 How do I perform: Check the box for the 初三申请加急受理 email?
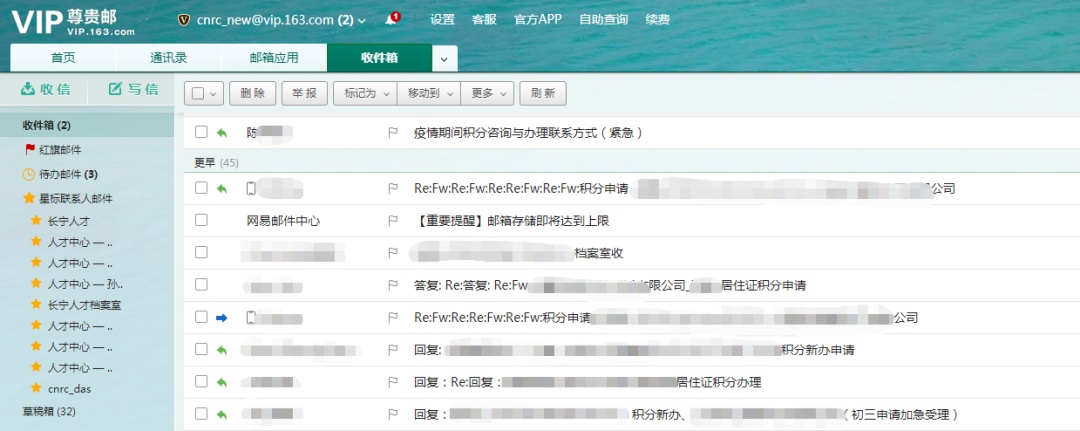pyautogui.click(x=201, y=414)
